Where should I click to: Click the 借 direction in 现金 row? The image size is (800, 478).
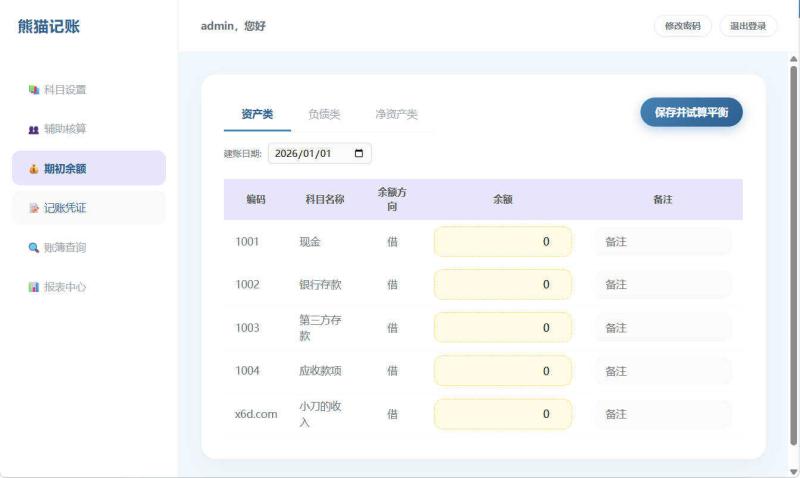click(x=392, y=242)
